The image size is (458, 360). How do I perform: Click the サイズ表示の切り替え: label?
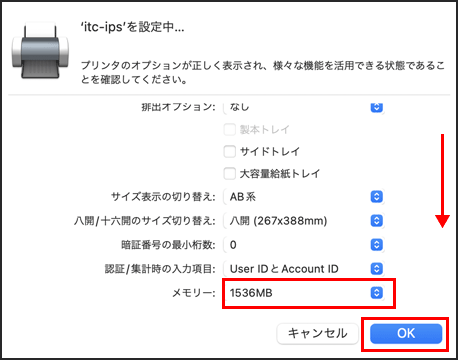163,197
